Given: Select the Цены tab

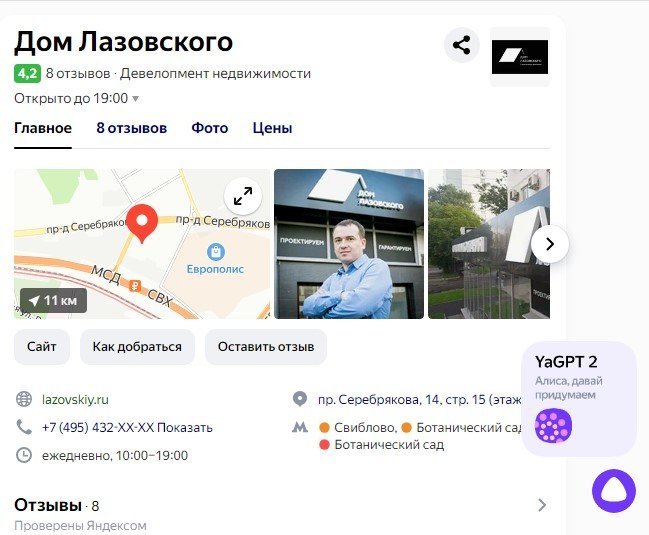Looking at the screenshot, I should click(x=272, y=128).
